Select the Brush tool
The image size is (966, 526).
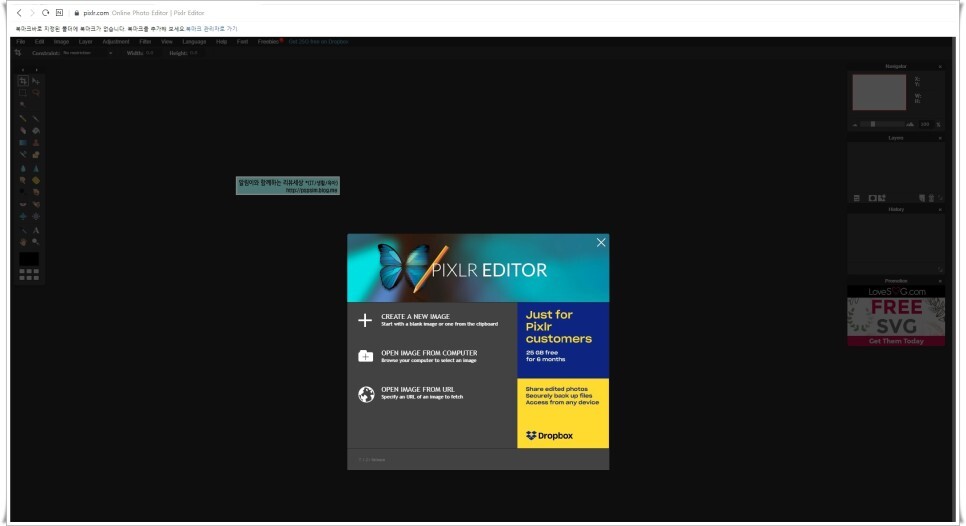[x=36, y=118]
